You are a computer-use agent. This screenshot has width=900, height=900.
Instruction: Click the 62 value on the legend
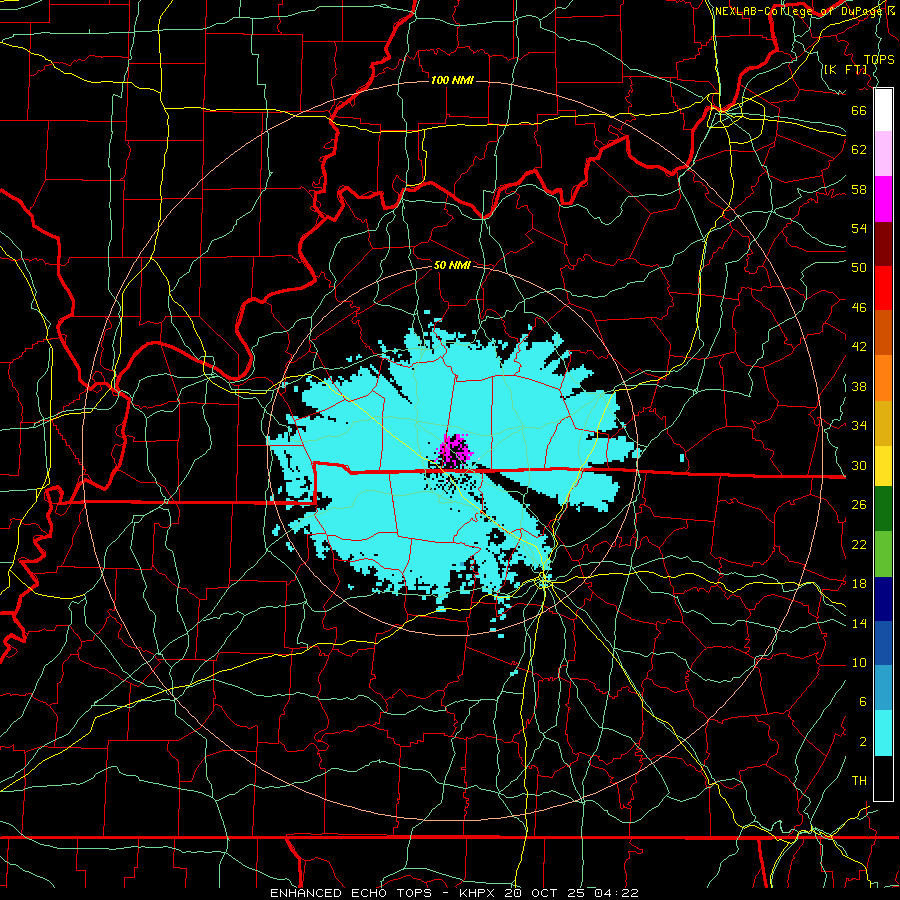click(x=859, y=149)
